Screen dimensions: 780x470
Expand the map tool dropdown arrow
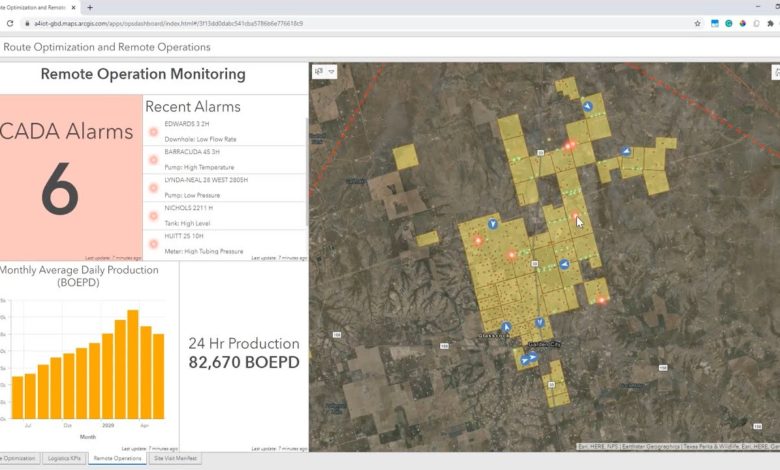332,71
